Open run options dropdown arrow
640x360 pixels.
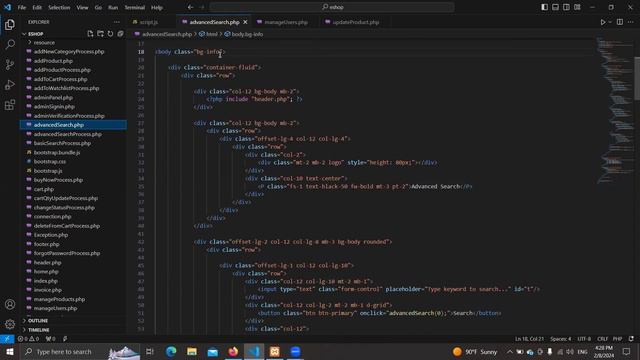[x=610, y=22]
